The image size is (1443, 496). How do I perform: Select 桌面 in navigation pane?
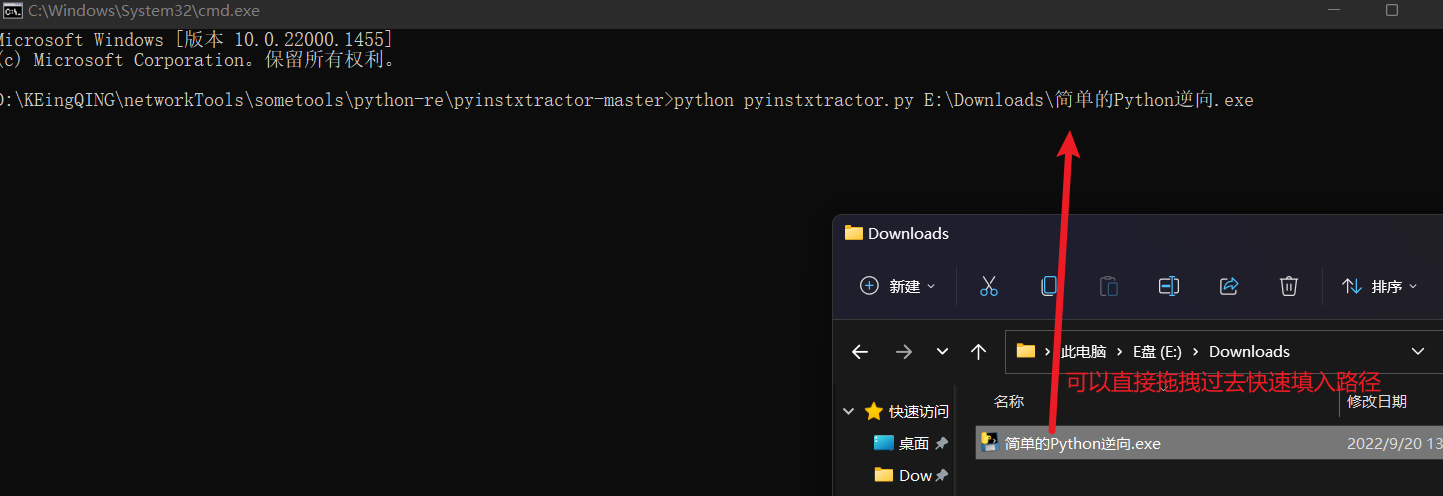(x=914, y=443)
